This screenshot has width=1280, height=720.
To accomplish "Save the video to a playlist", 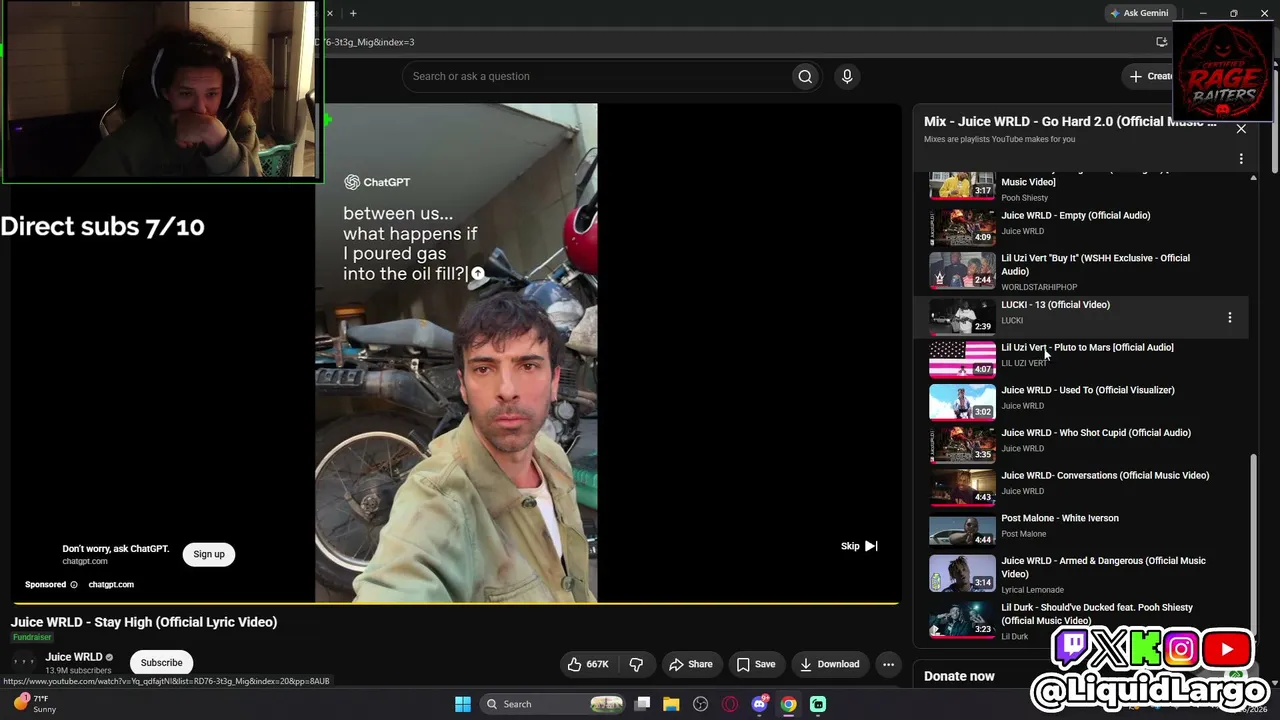I will [756, 664].
